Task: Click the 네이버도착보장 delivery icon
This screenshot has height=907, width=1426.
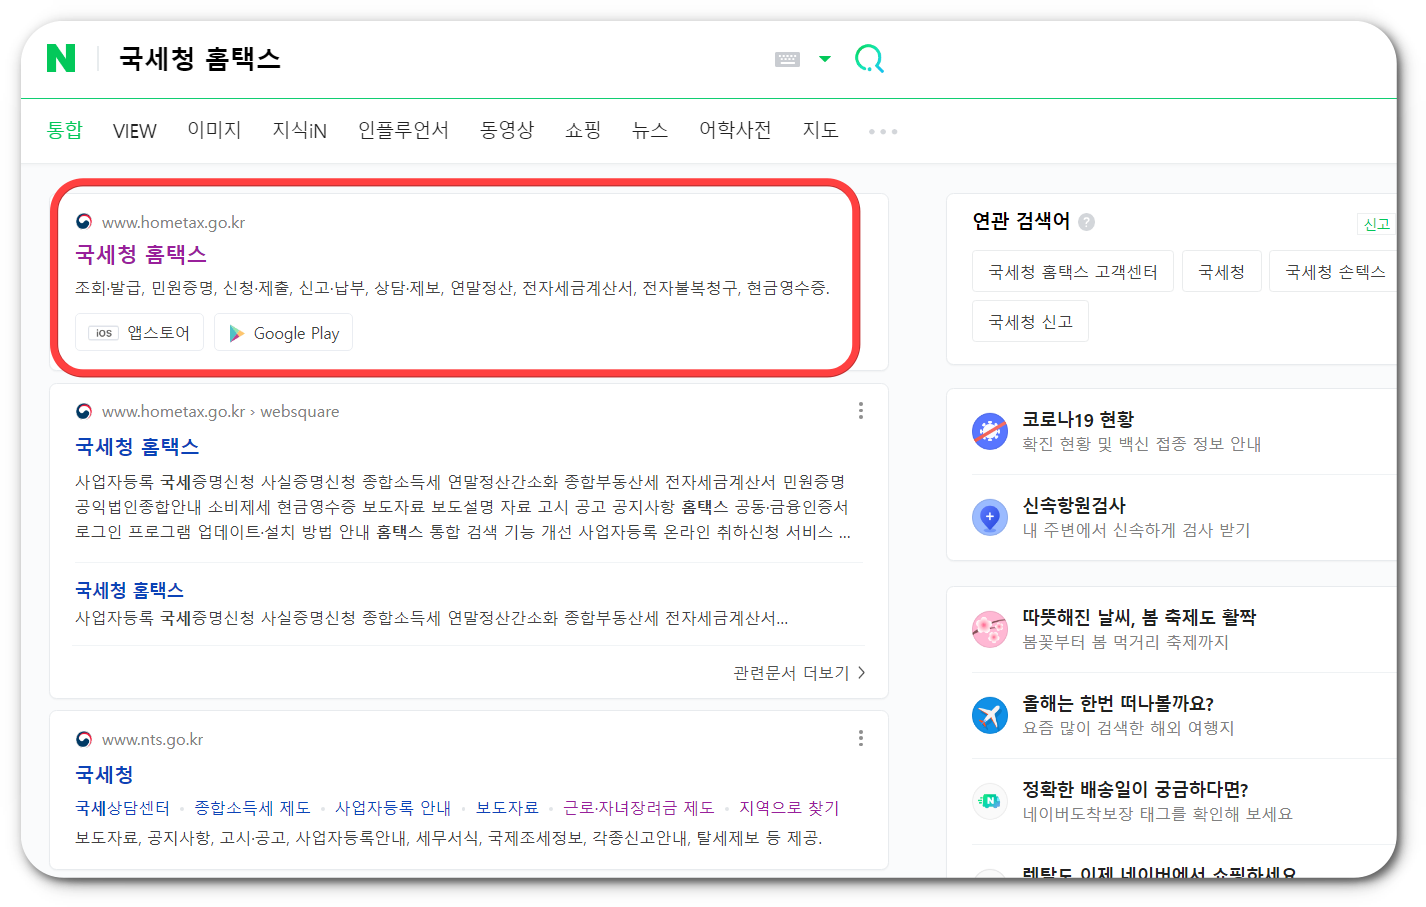Action: [990, 800]
